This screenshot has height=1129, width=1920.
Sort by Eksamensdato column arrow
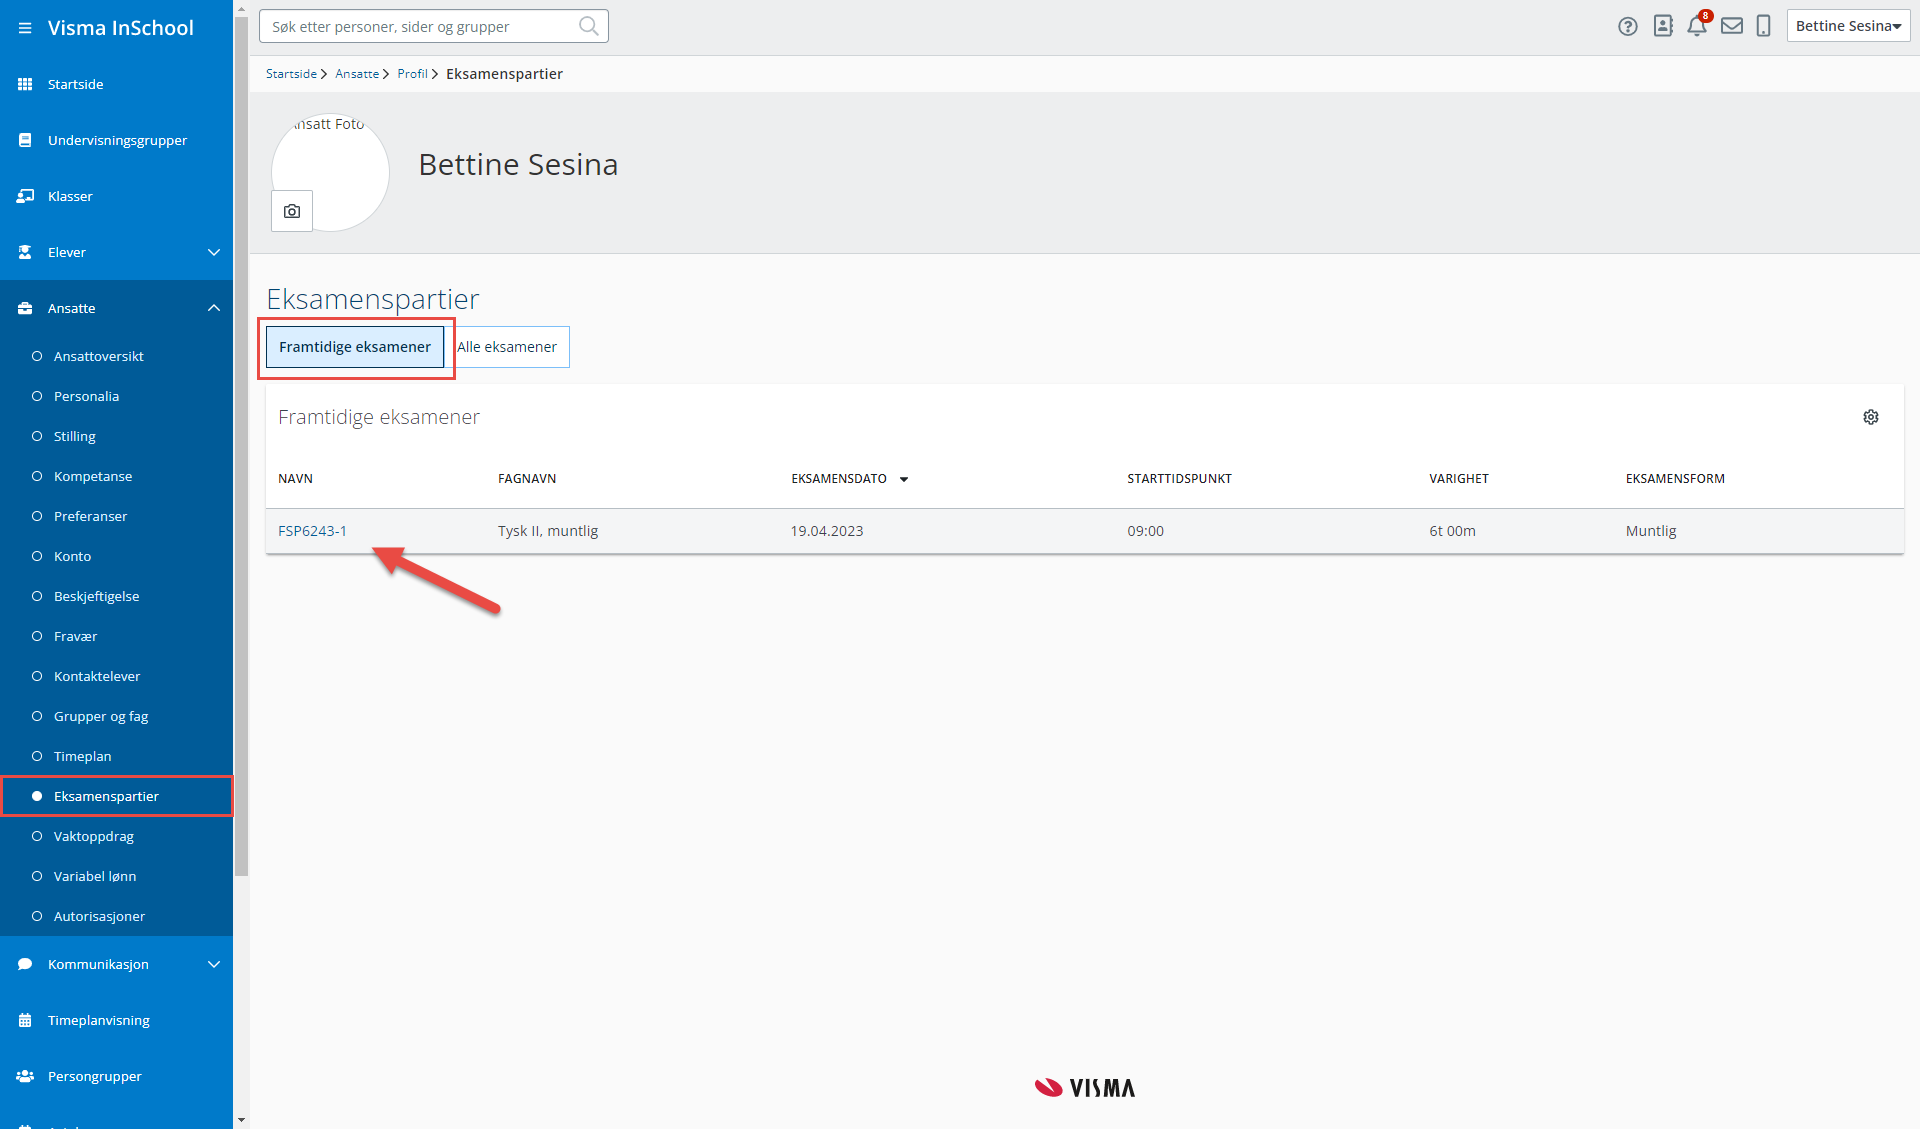click(x=904, y=479)
